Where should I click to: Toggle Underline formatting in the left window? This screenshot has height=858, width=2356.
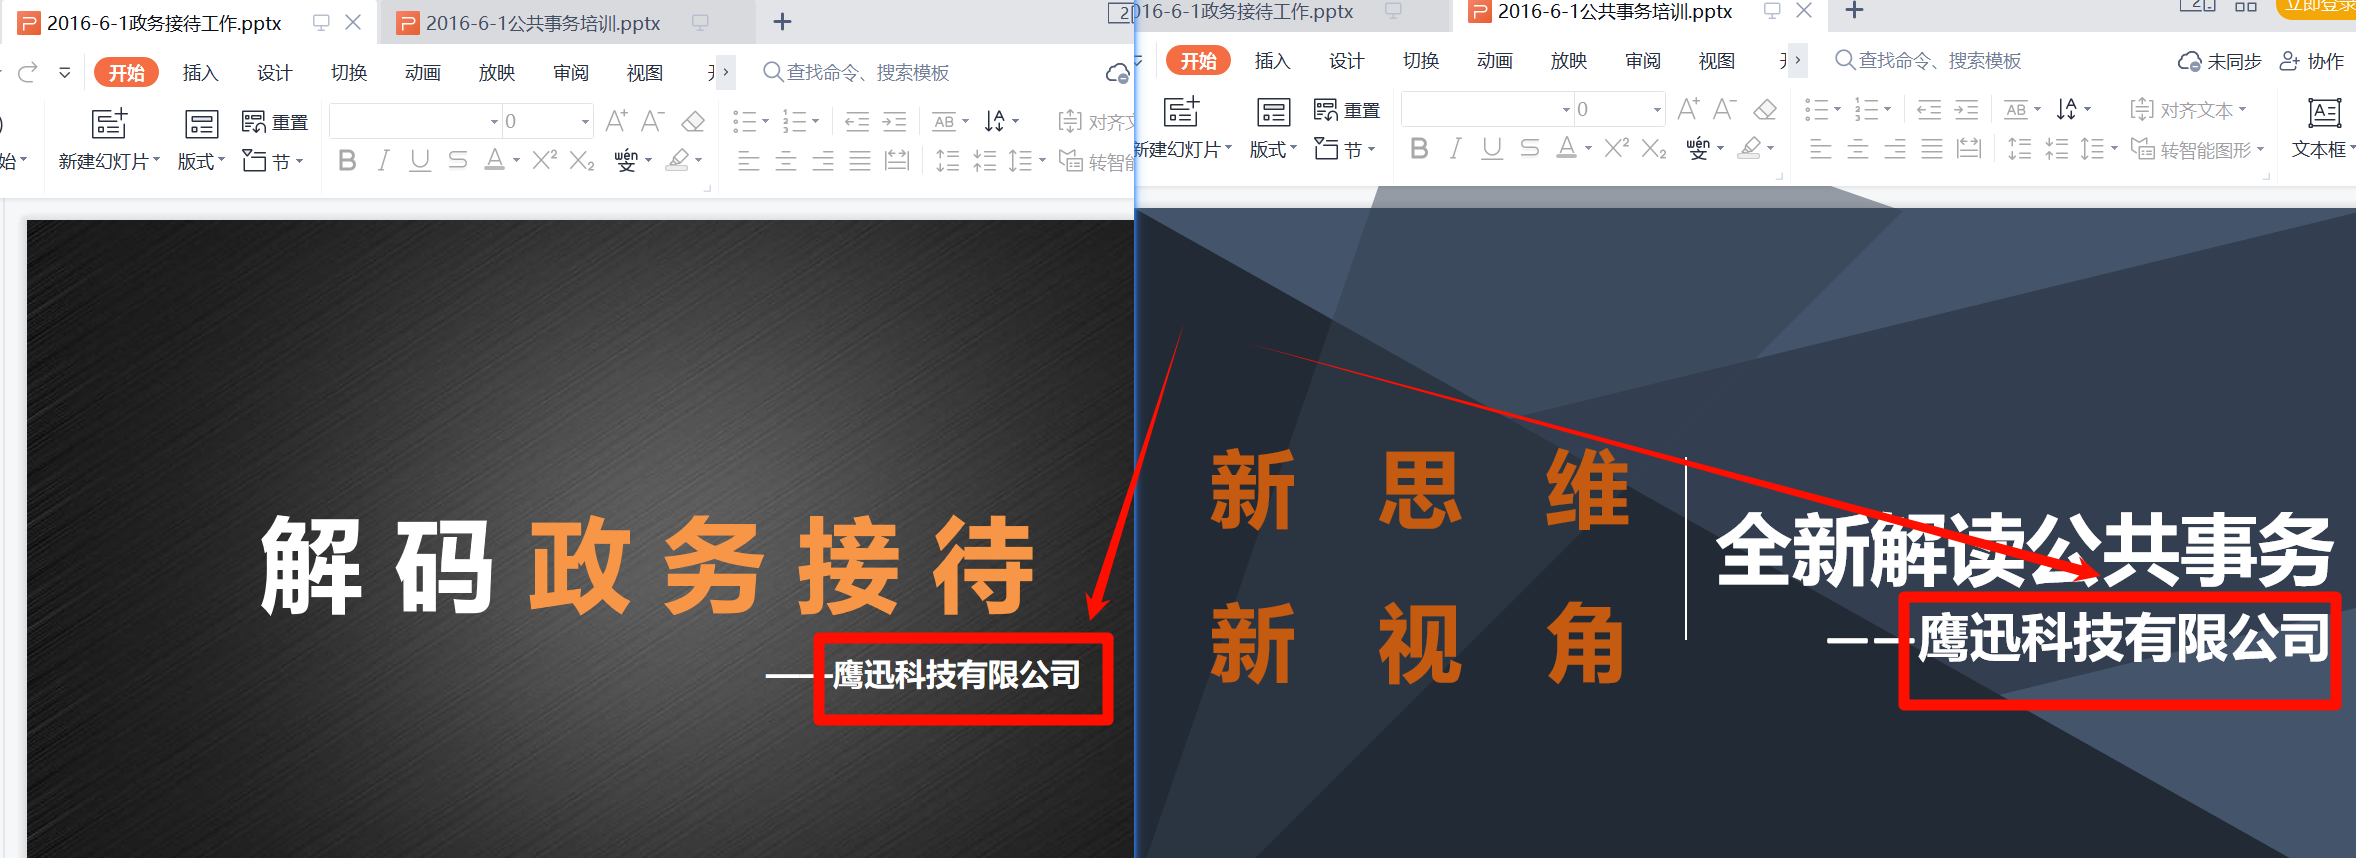coord(420,160)
